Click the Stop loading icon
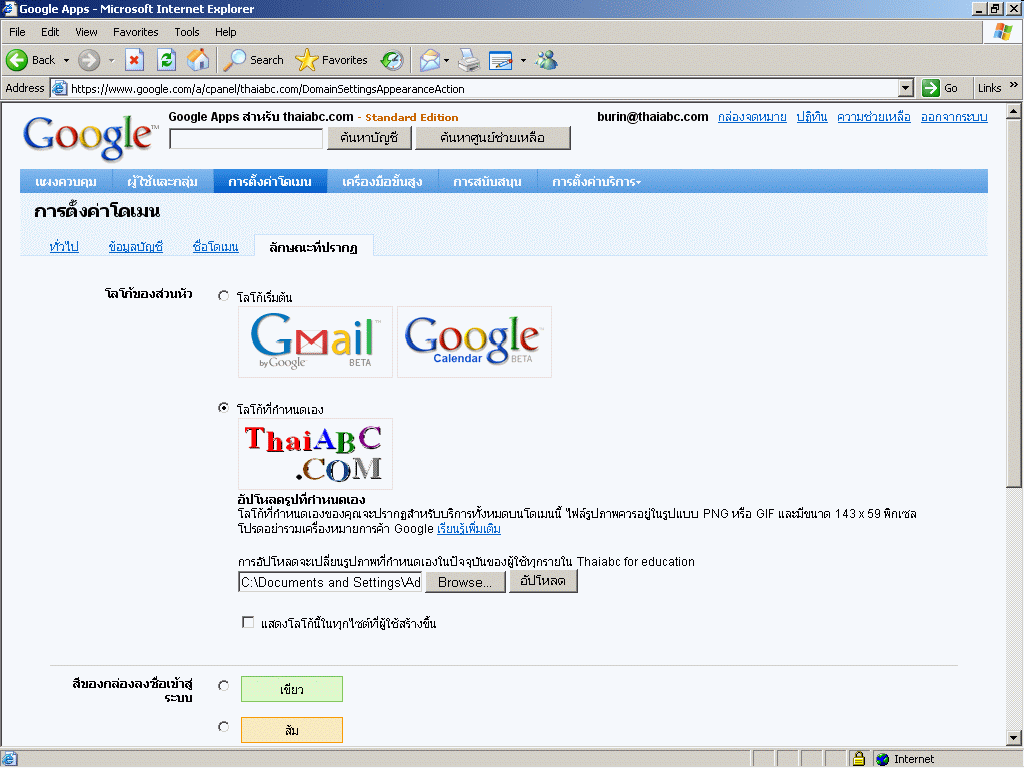The height and width of the screenshot is (768, 1024). point(134,60)
